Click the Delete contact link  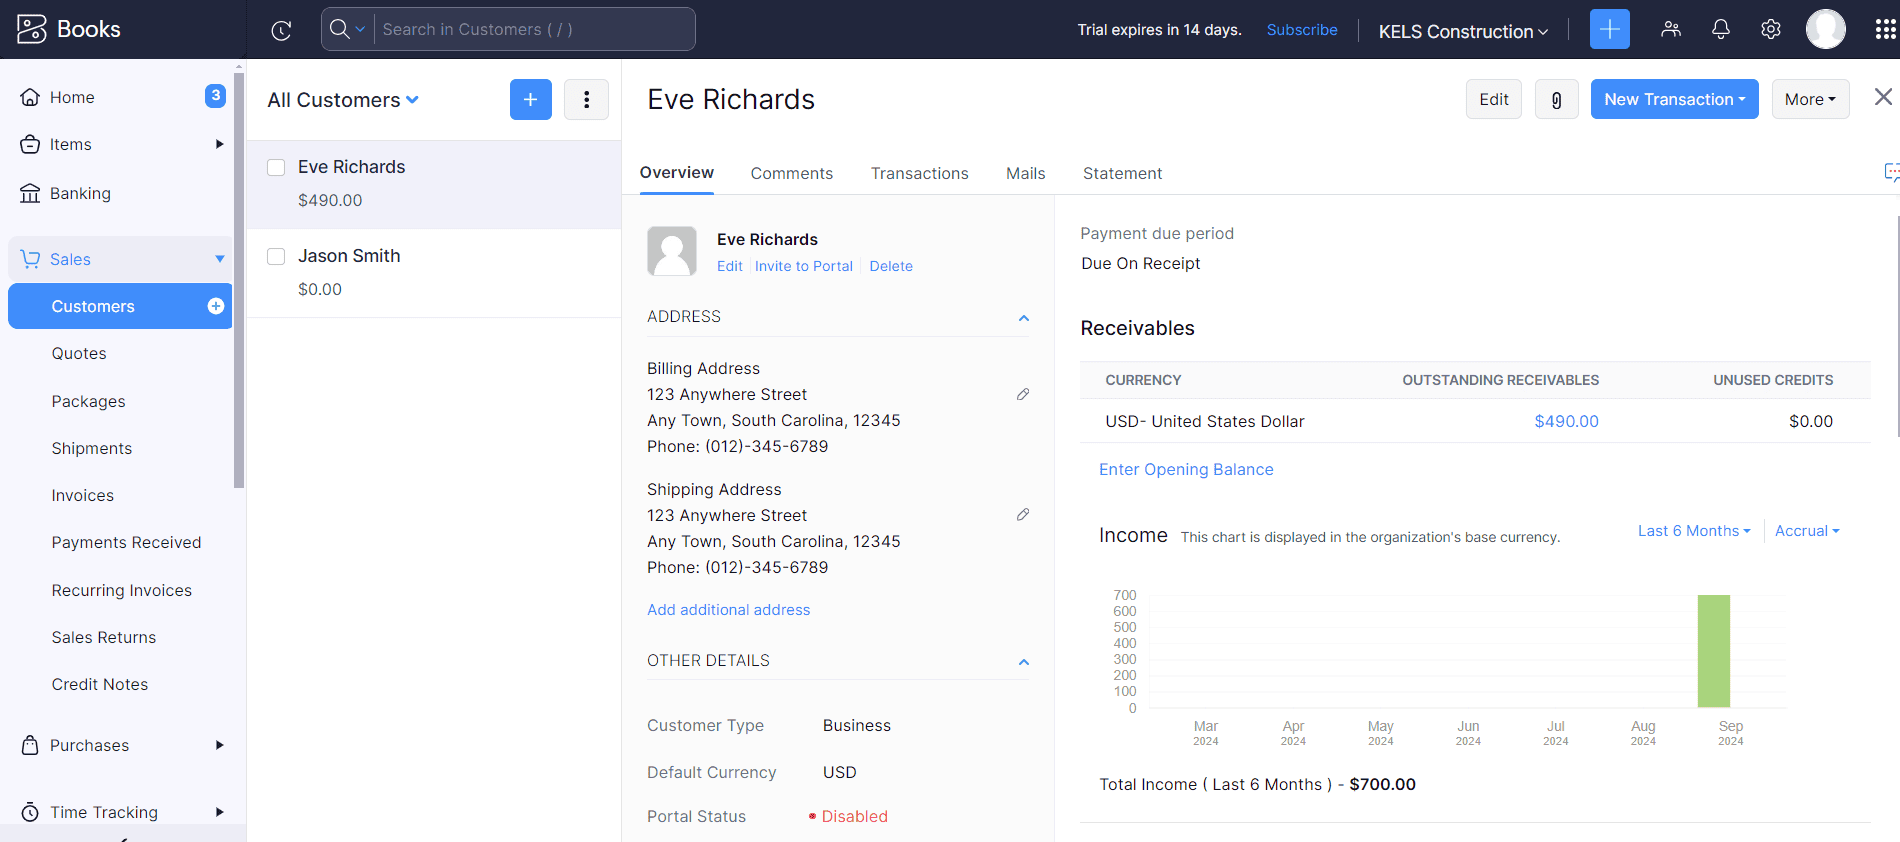(891, 266)
